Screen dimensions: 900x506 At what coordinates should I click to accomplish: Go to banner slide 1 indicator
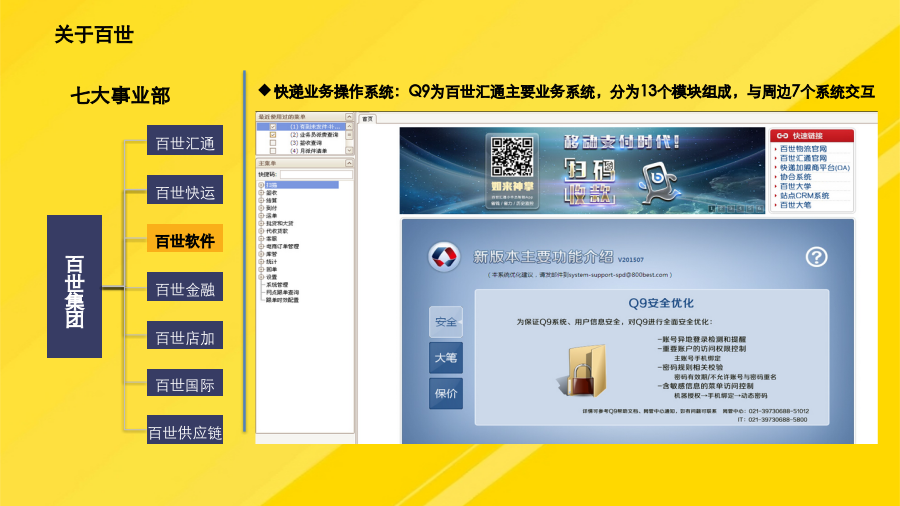712,209
